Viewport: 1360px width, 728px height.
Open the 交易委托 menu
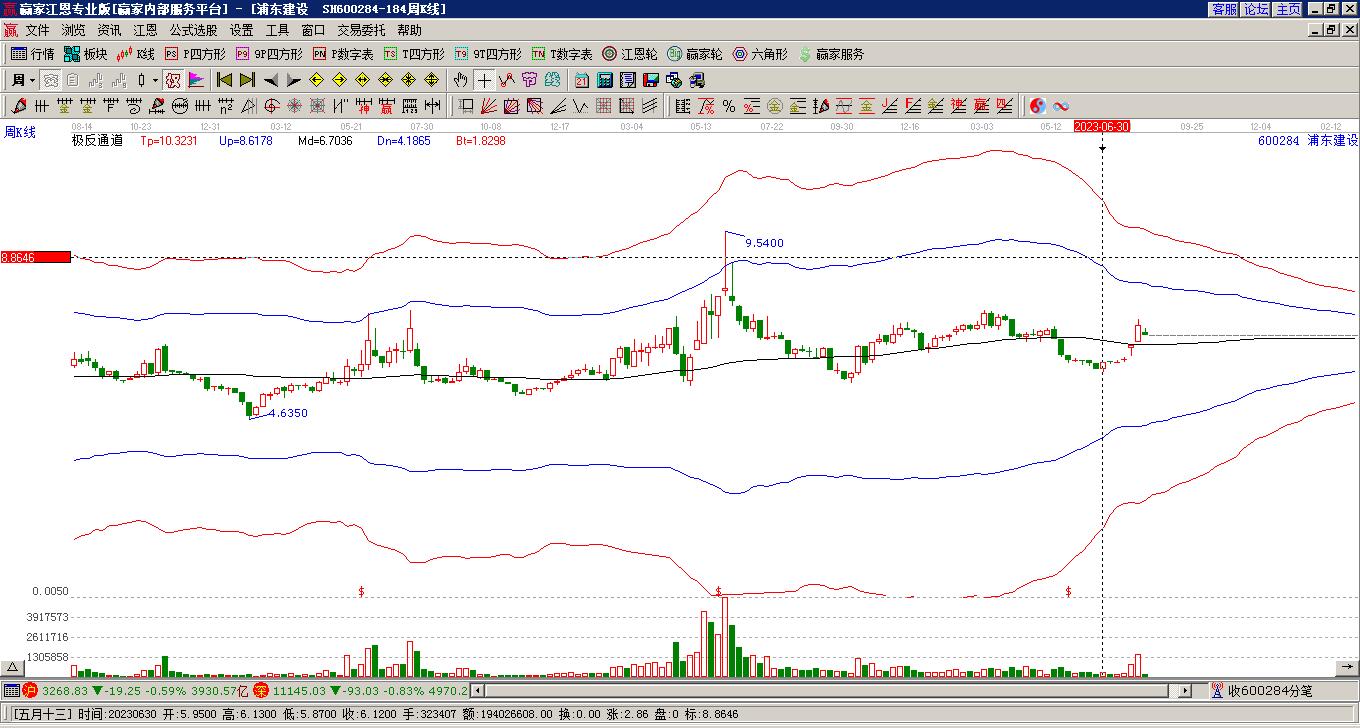(x=361, y=31)
